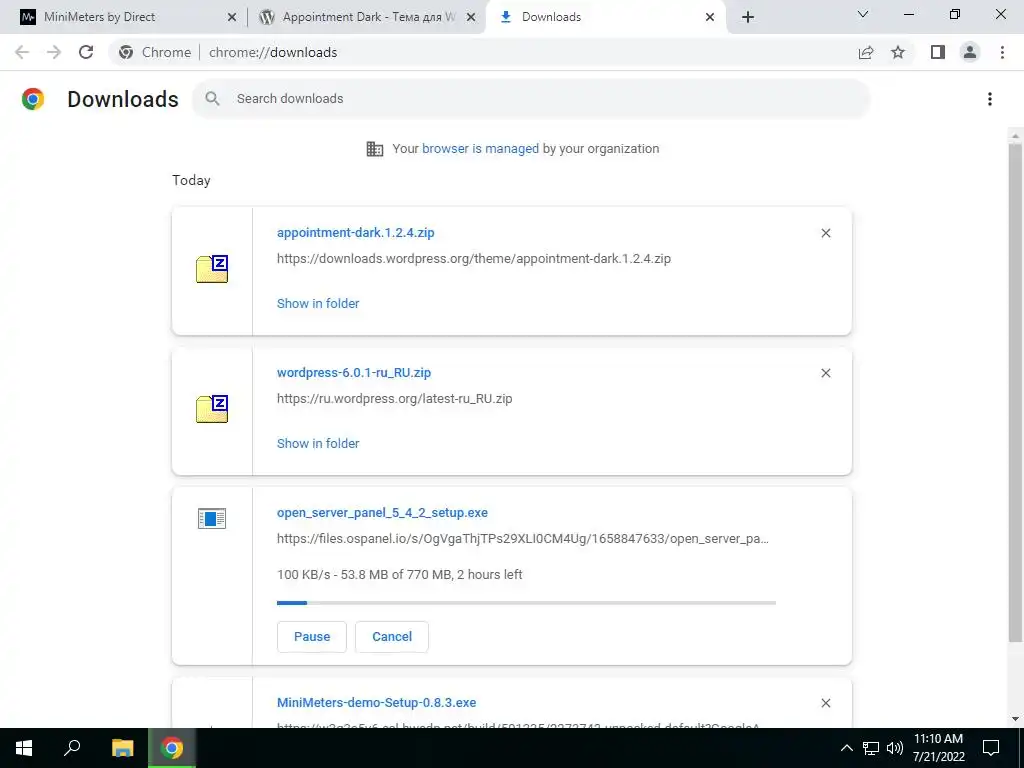1024x768 pixels.
Task: Click the latest-ru_RU.zip source URL
Action: 394,398
